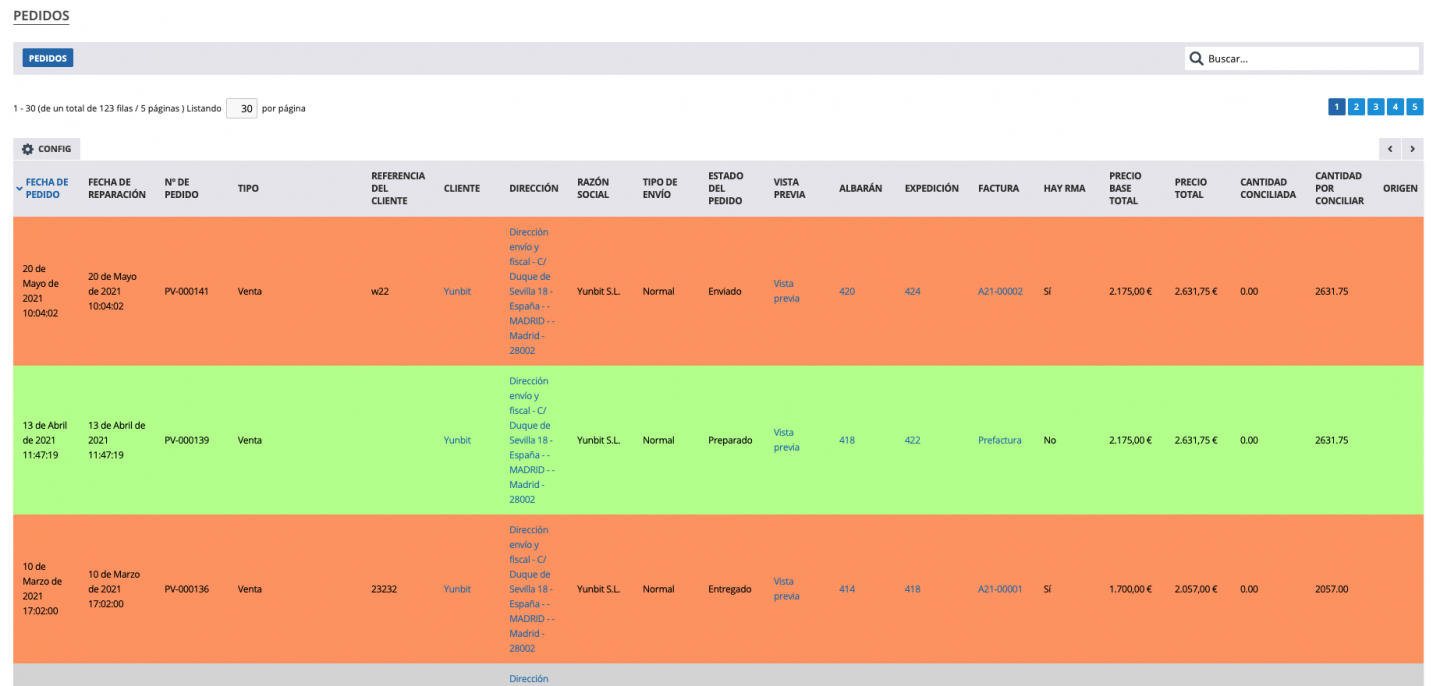This screenshot has height=686, width=1440.
Task: Focus the Buscar search field
Action: (x=1308, y=59)
